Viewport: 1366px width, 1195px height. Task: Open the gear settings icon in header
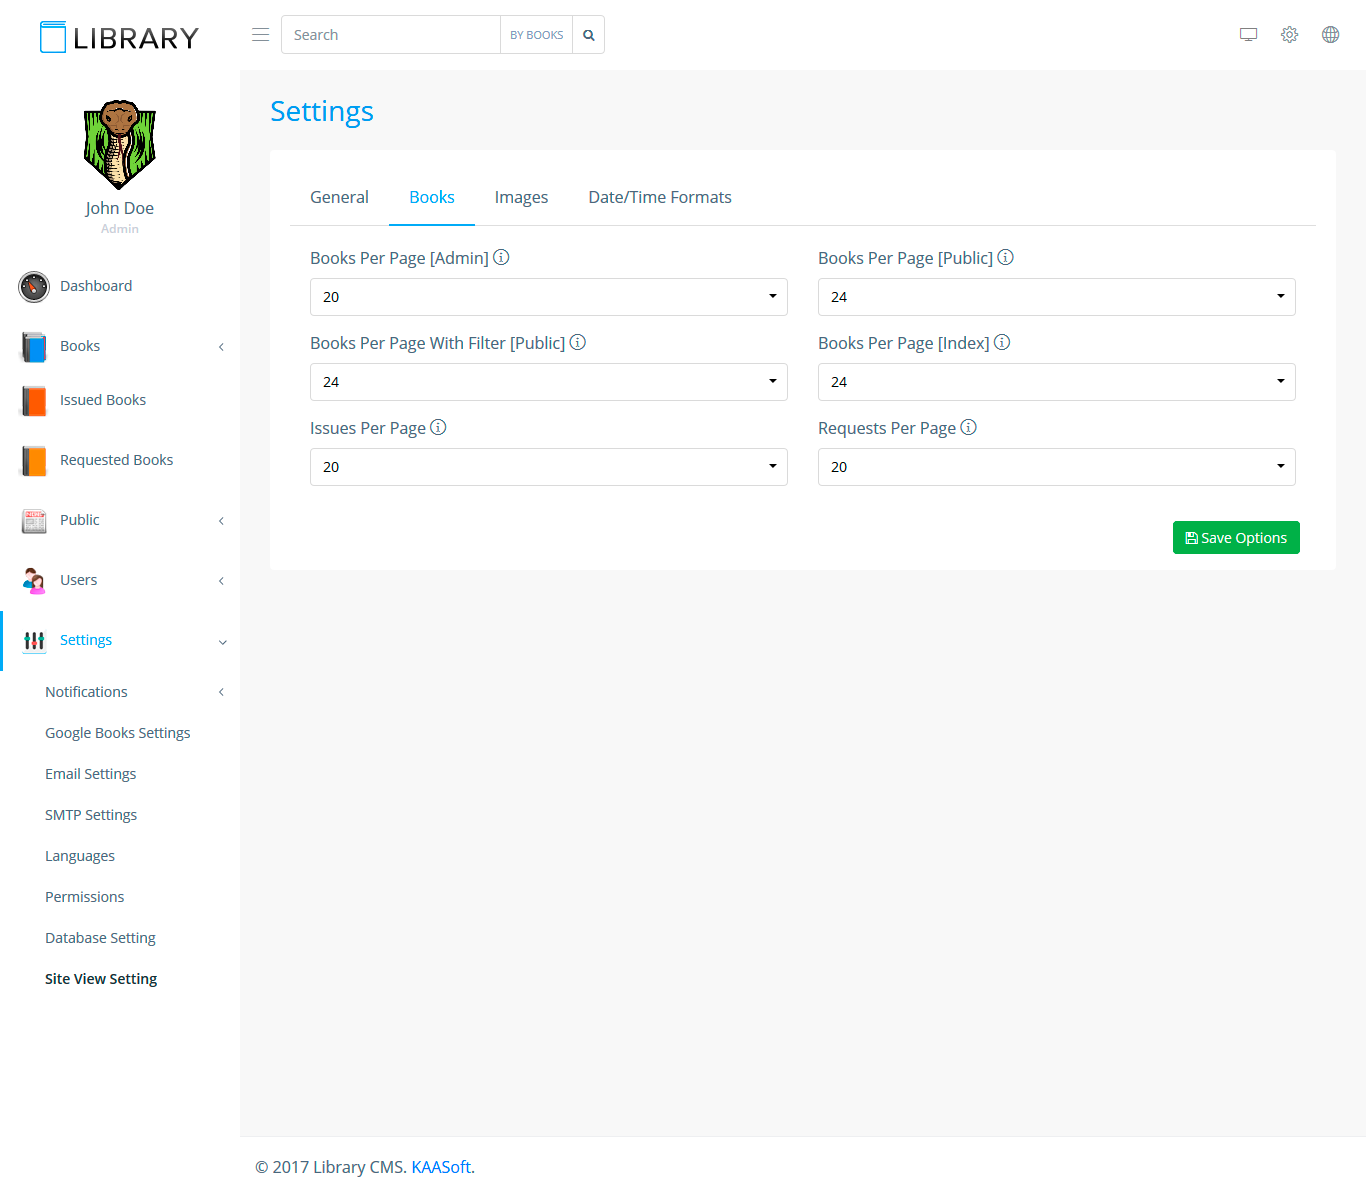point(1289,35)
